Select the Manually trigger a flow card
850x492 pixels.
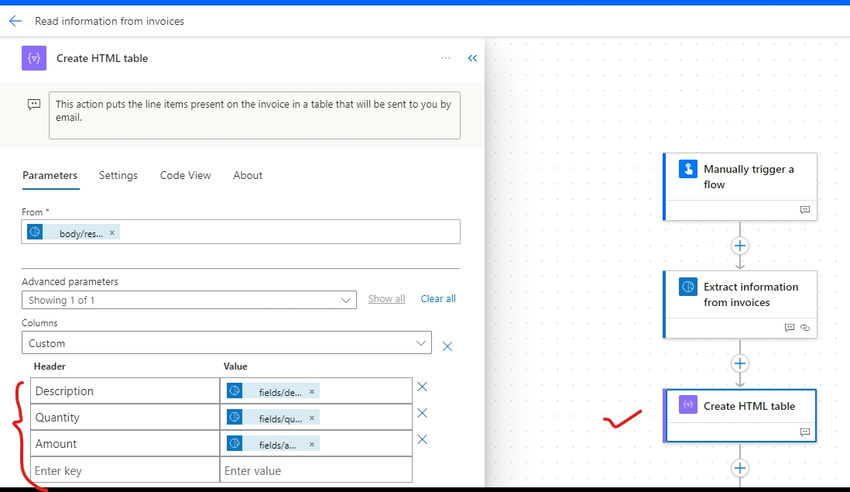pos(740,186)
